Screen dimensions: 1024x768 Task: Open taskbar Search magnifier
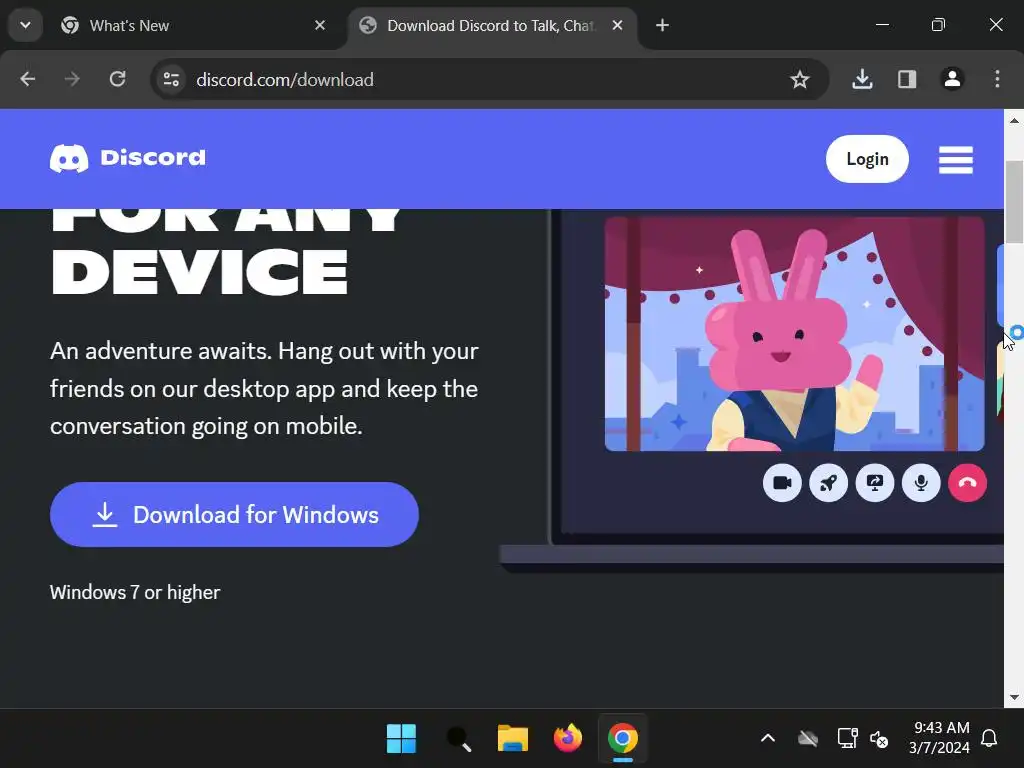(x=458, y=739)
